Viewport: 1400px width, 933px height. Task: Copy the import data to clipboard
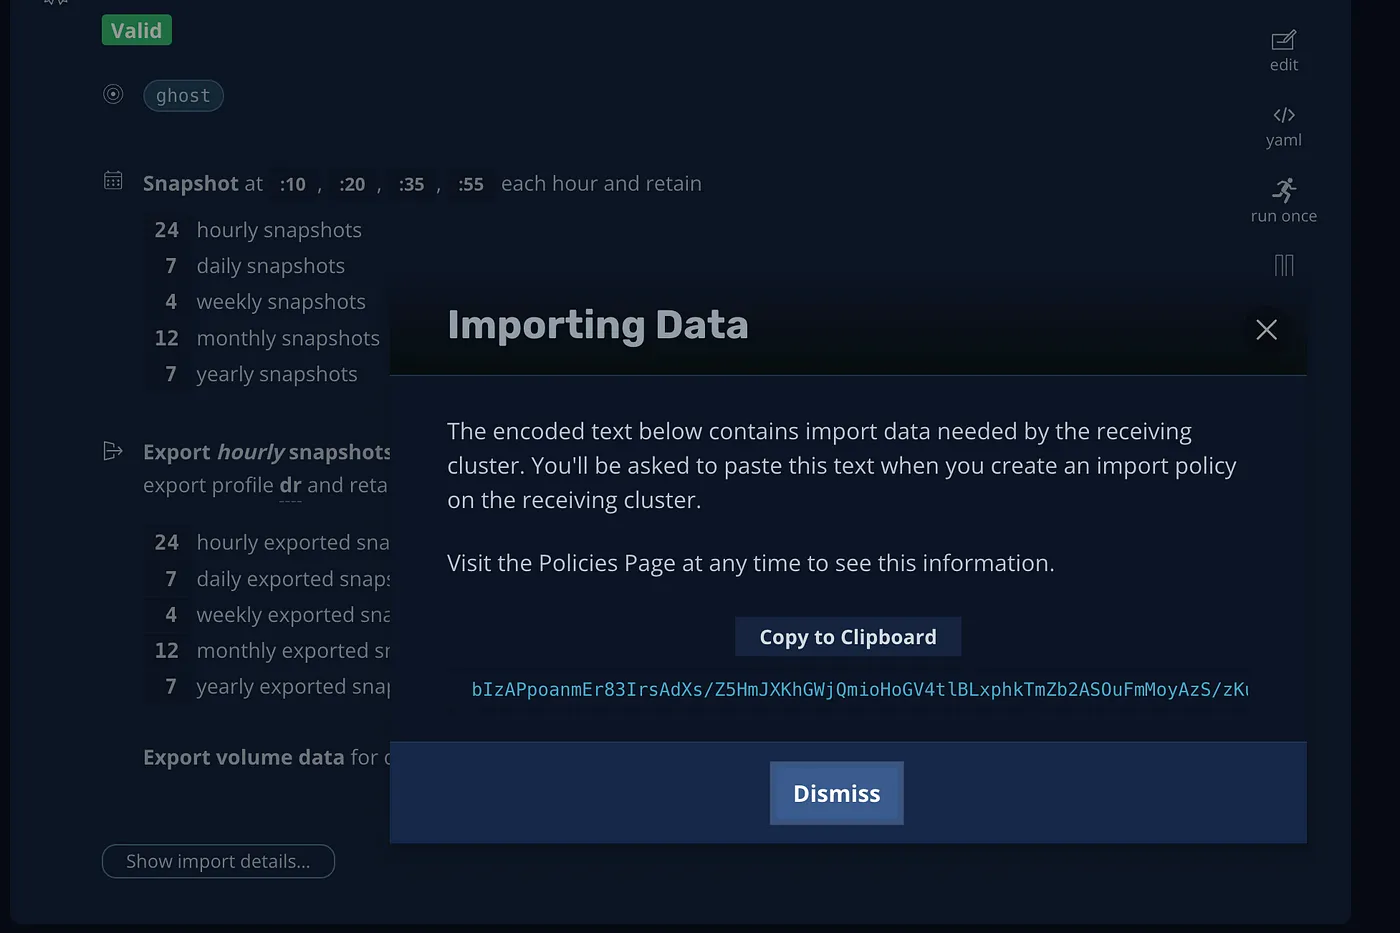point(847,637)
